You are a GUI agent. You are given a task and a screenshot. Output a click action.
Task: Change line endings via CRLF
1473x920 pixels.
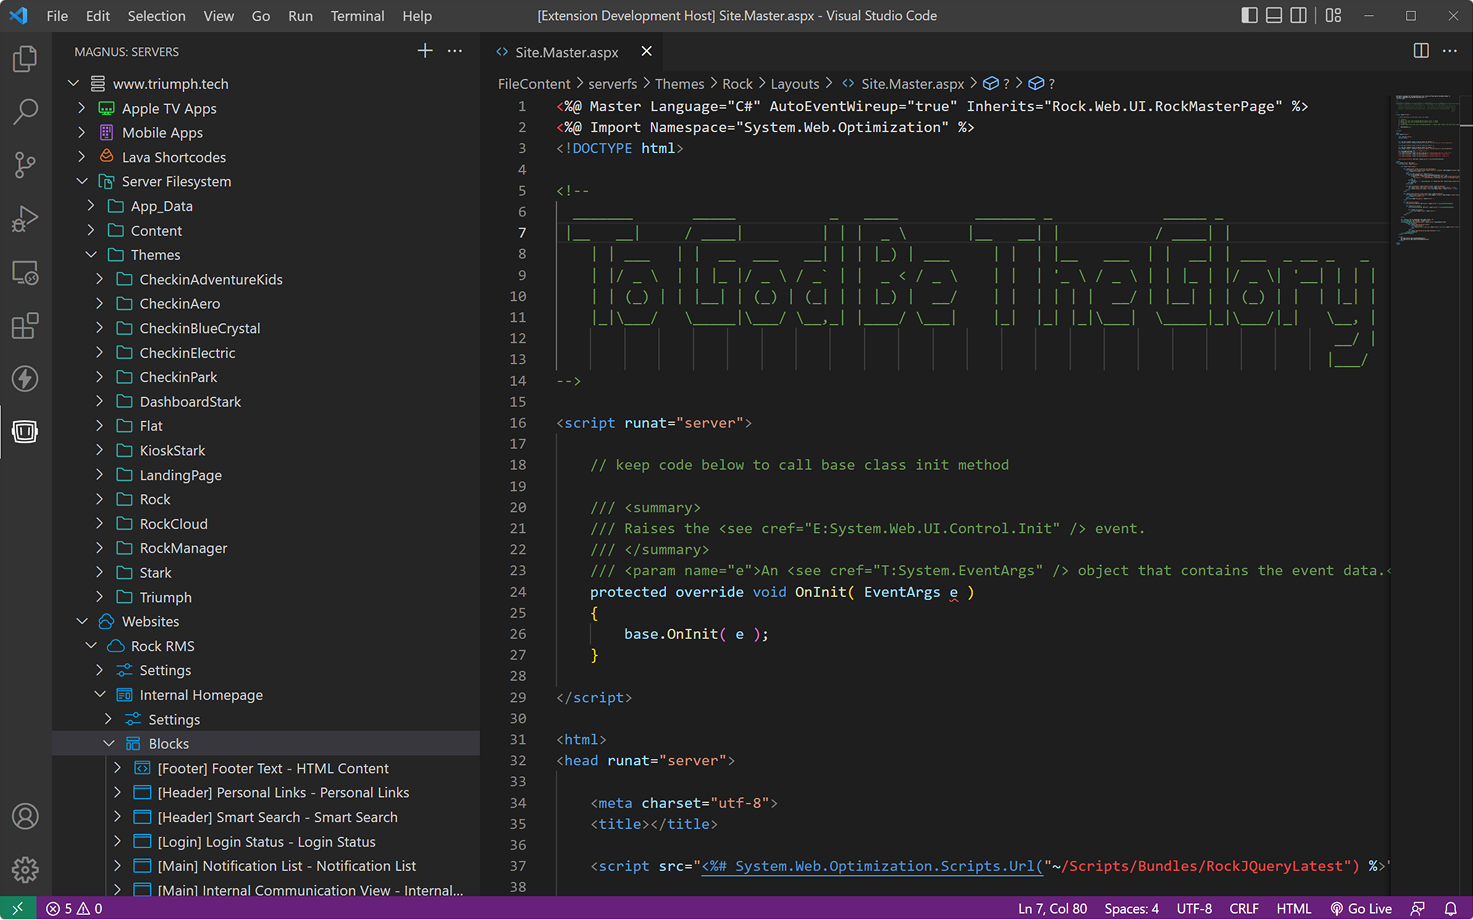(1244, 908)
